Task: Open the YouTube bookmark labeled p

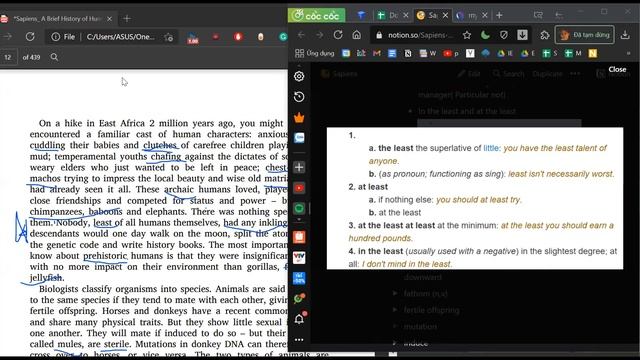Action: click(451, 53)
